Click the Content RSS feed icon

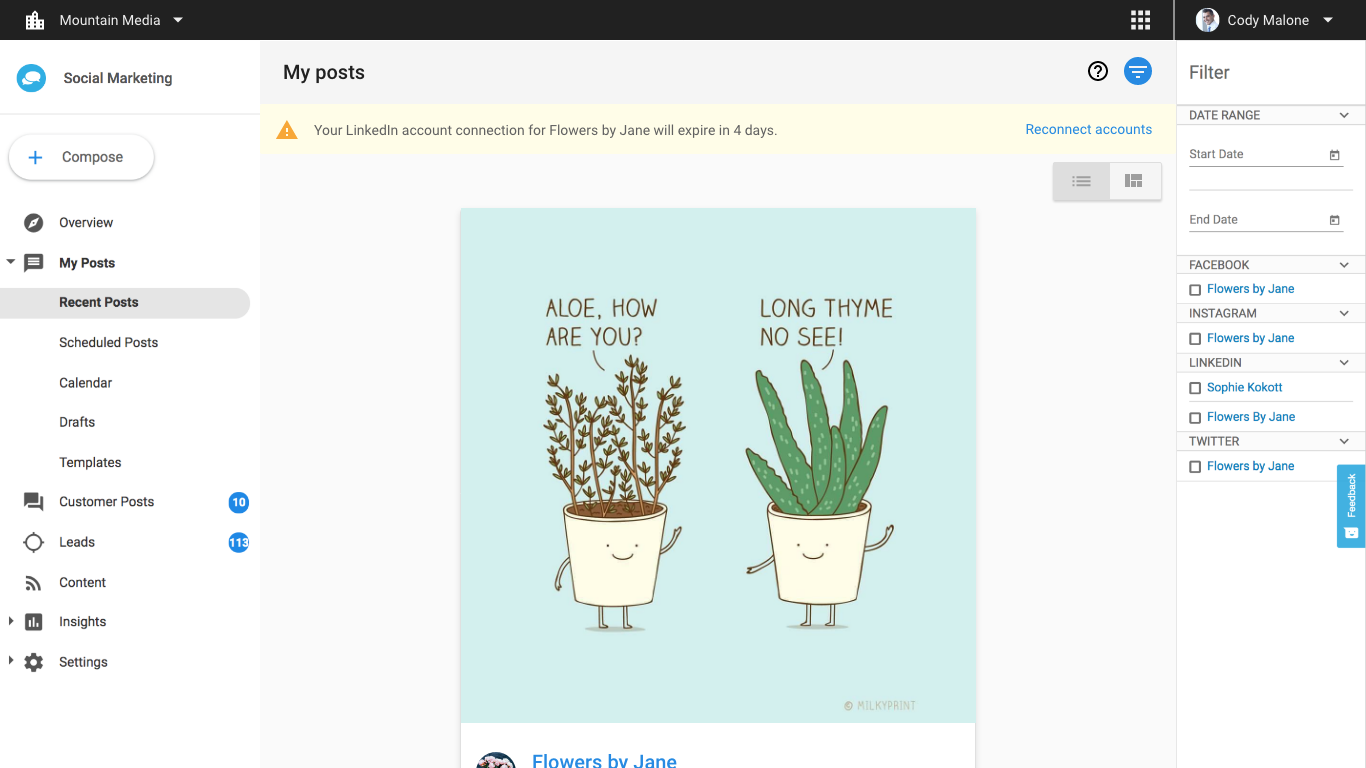(34, 583)
